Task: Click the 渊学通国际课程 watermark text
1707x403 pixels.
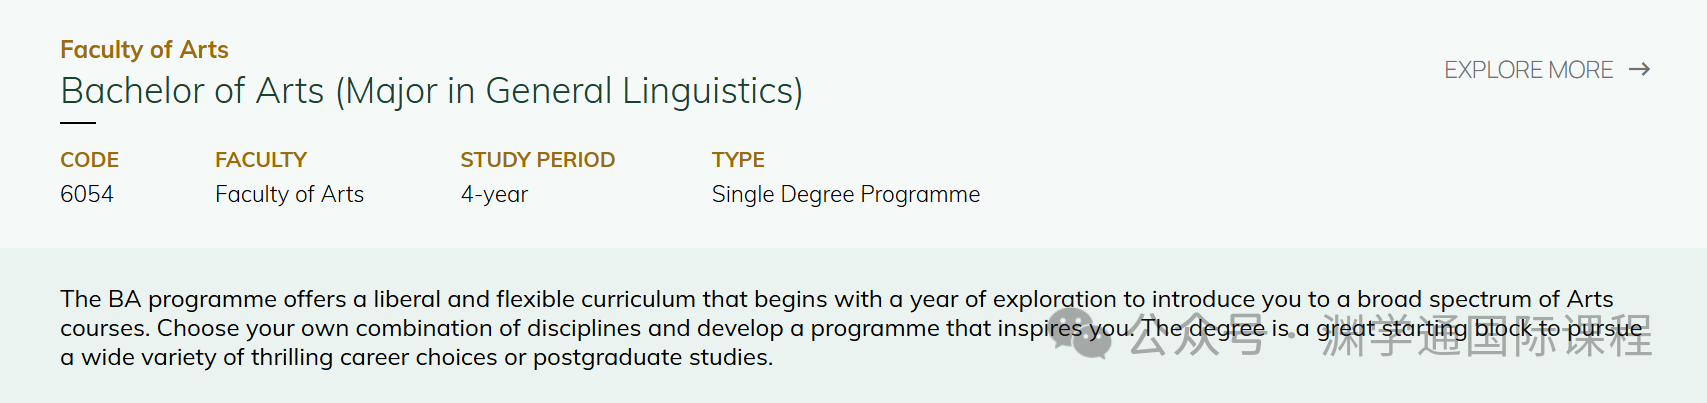Action: 1486,337
